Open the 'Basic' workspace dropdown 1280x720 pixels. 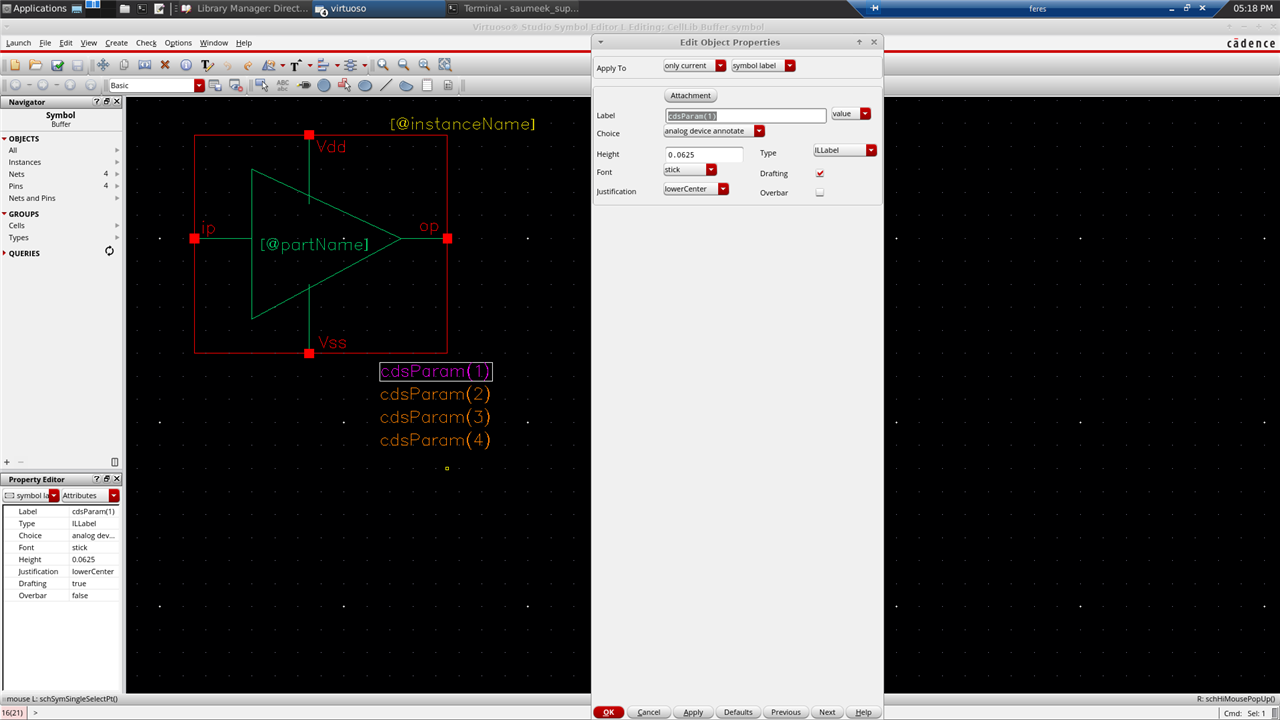tap(156, 86)
